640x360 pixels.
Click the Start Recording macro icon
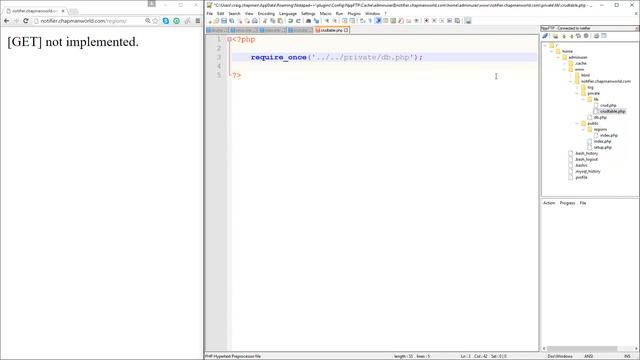(427, 21)
